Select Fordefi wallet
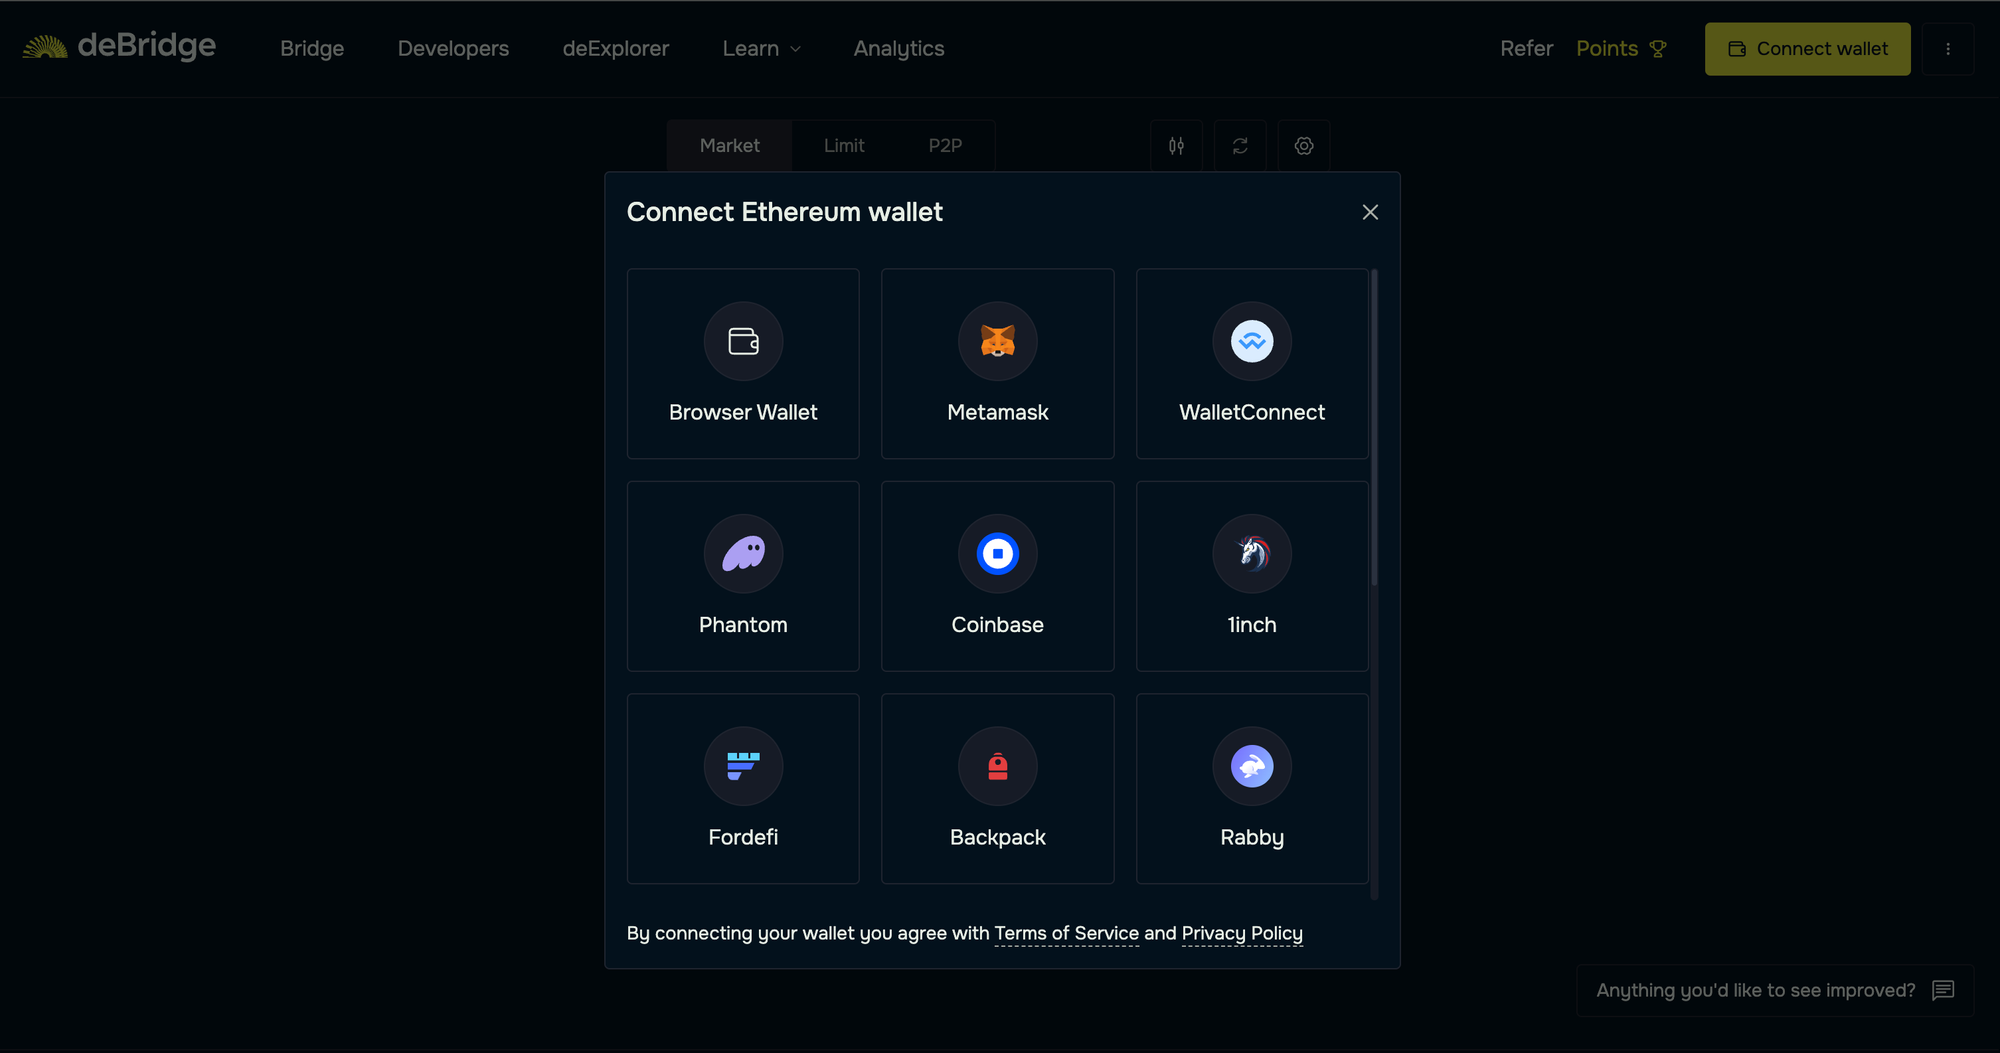 (743, 788)
